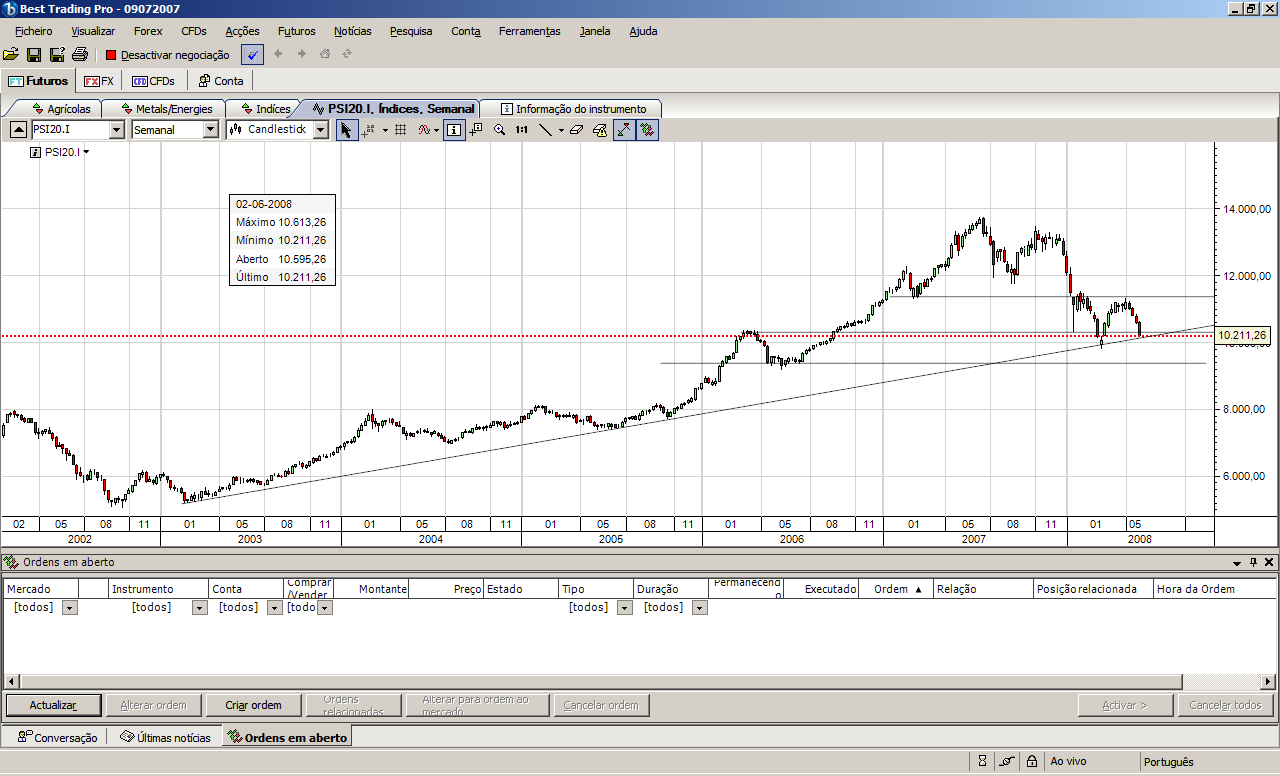
Task: Select the arrow pointer tool
Action: pyautogui.click(x=346, y=130)
